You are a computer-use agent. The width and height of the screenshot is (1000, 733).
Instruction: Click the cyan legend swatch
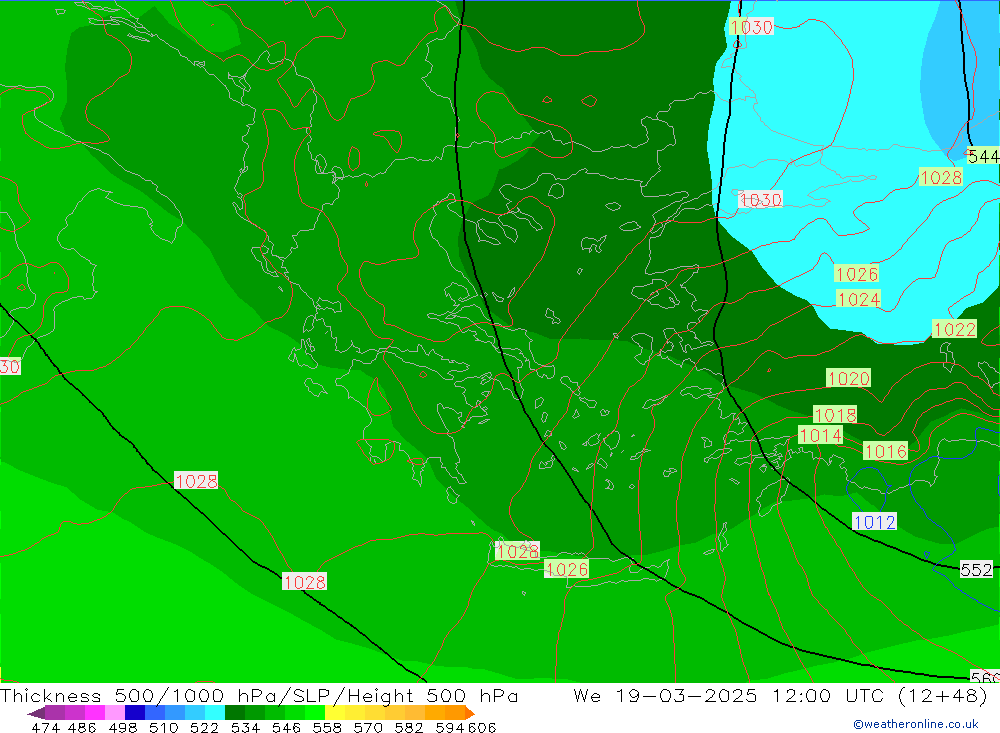(215, 713)
